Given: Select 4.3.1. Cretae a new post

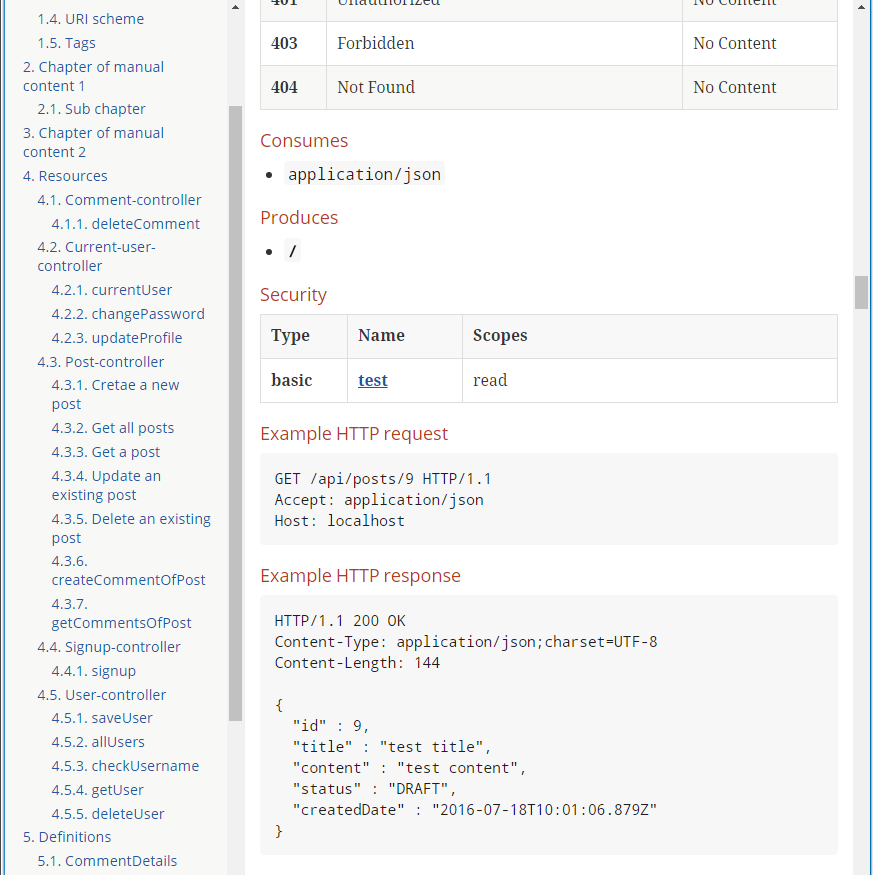Looking at the screenshot, I should (116, 395).
